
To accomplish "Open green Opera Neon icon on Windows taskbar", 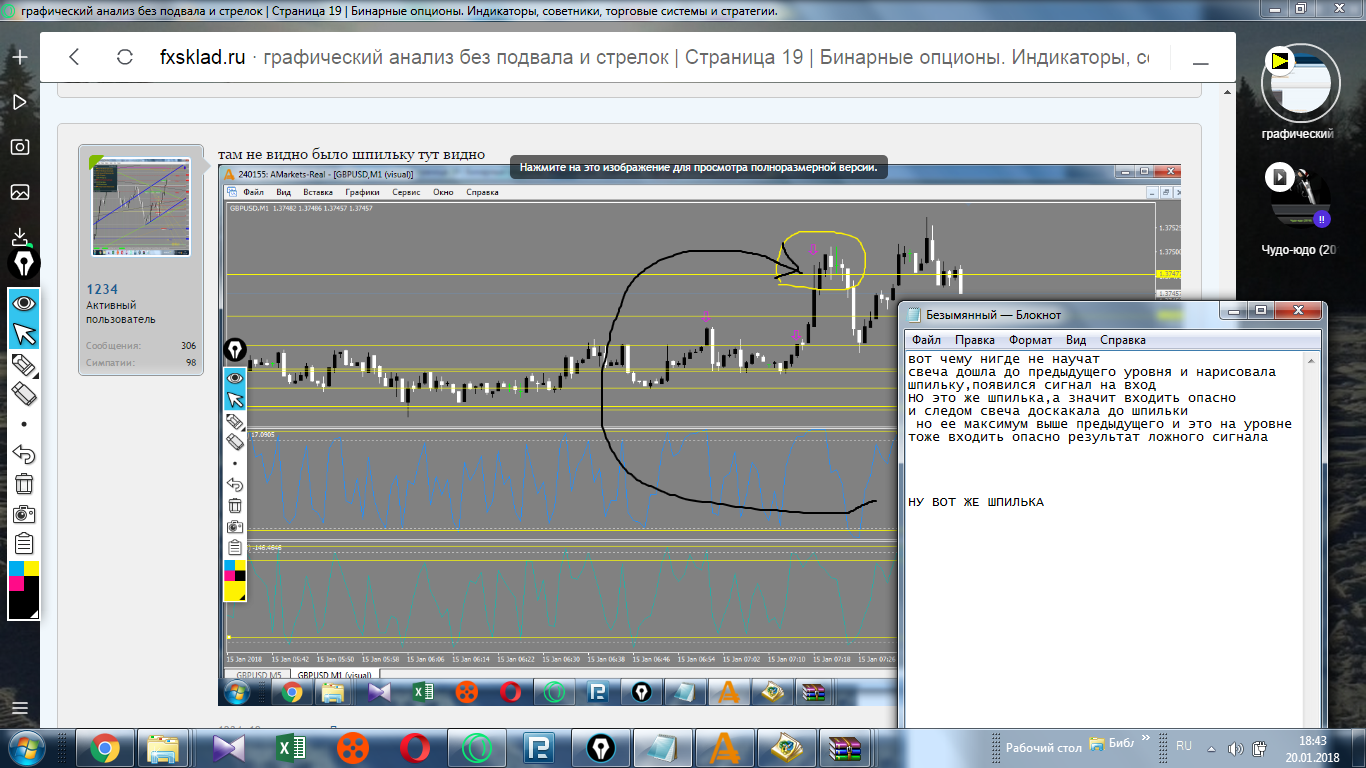I will coord(476,748).
